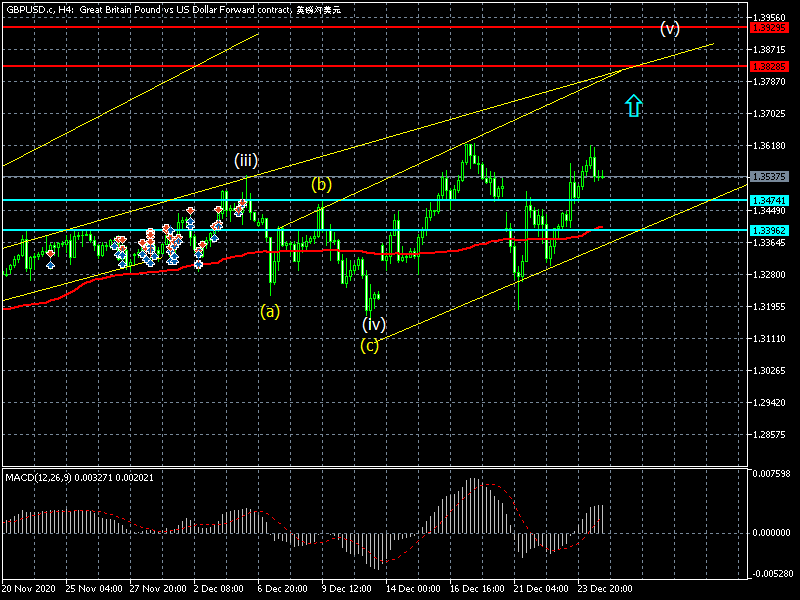Click the 1.39560 price axis value

tap(769, 18)
